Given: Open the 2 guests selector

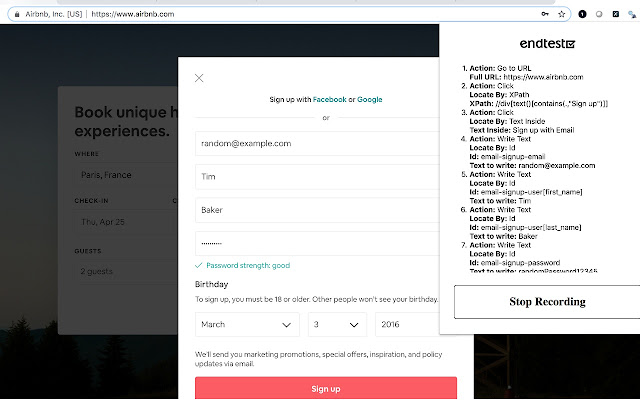Looking at the screenshot, I should tap(126, 271).
